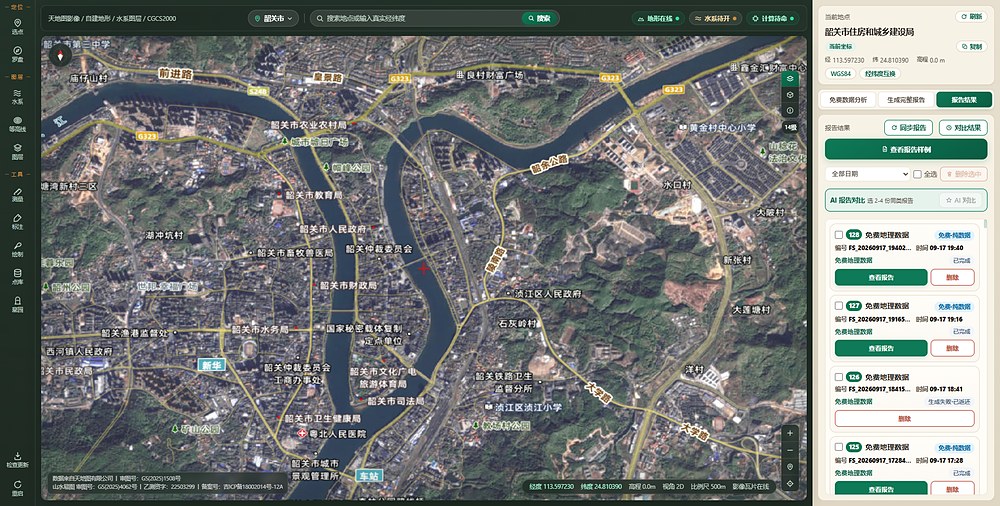
Task: Click the 粤北人民医院 hospital map marker
Action: coord(303,433)
